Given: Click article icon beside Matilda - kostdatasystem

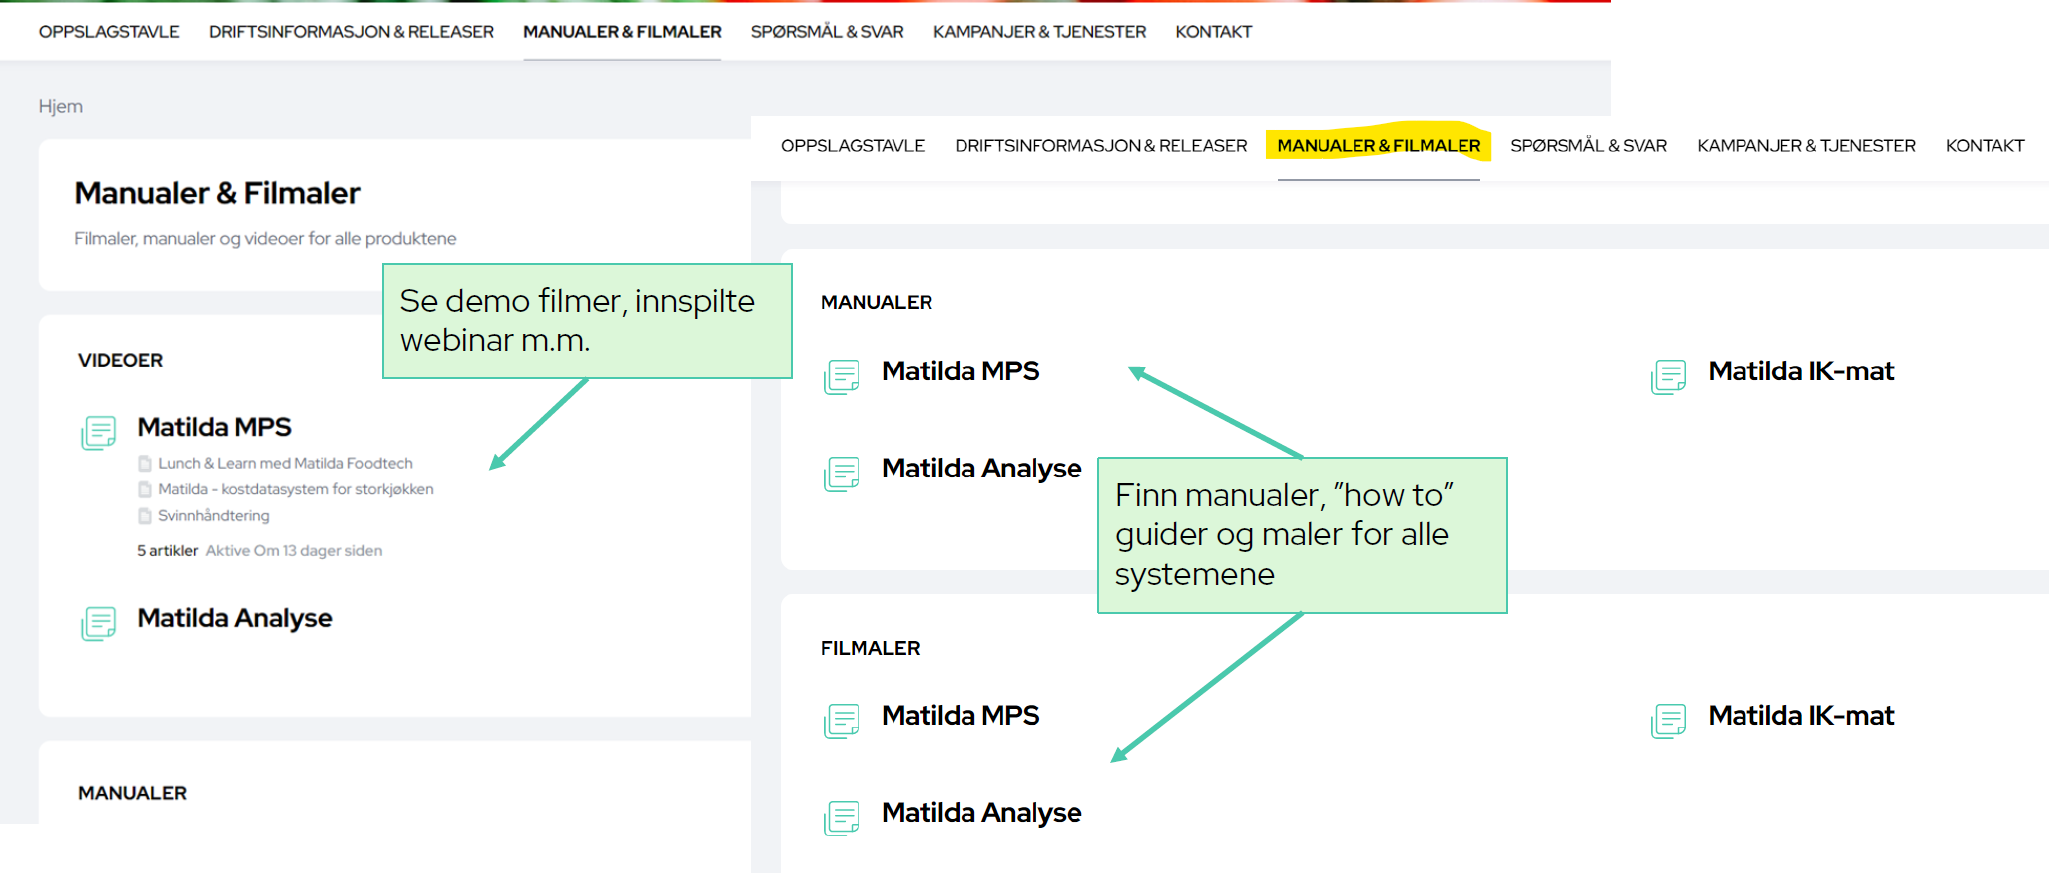Looking at the screenshot, I should coord(145,489).
